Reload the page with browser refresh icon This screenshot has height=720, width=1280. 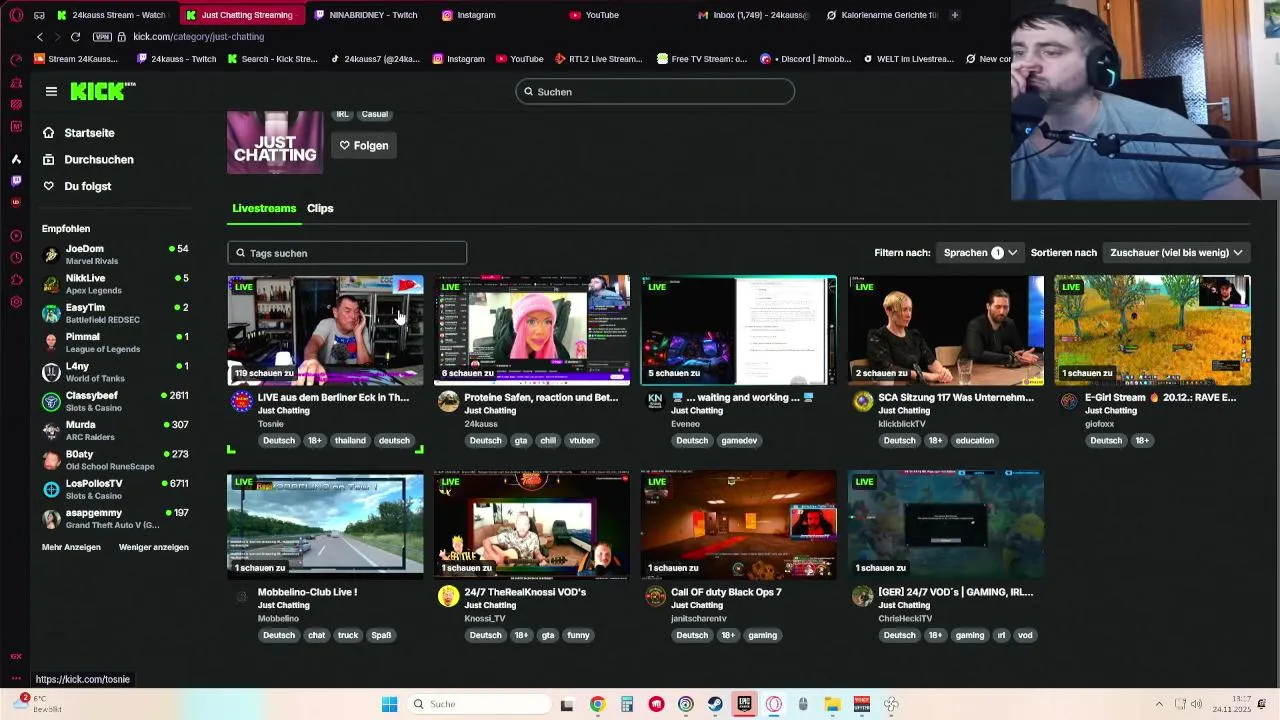[75, 37]
